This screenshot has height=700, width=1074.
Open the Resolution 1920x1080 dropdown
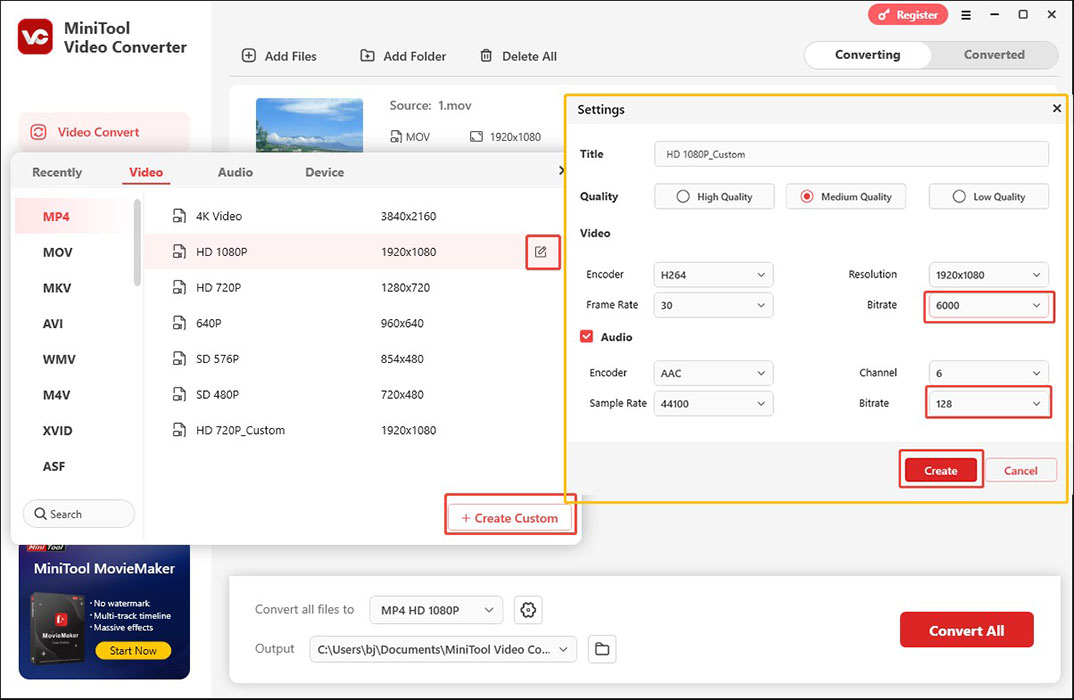tap(988, 275)
